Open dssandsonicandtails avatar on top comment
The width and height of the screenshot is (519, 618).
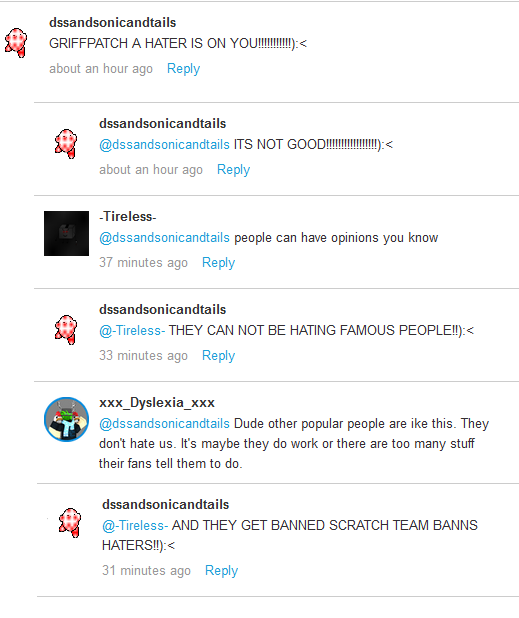16,43
